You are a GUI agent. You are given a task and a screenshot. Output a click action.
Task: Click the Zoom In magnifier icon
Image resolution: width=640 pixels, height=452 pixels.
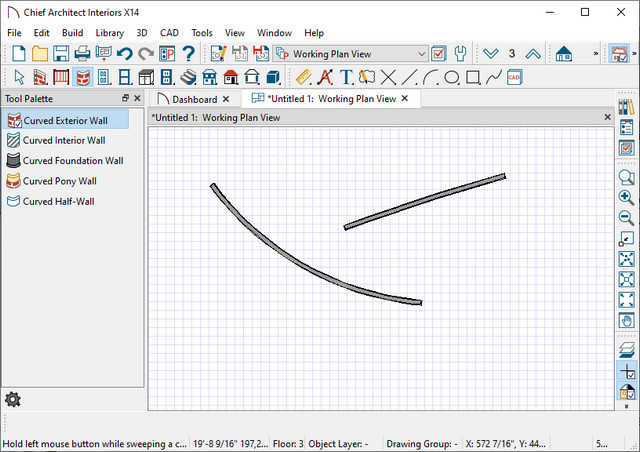[627, 198]
